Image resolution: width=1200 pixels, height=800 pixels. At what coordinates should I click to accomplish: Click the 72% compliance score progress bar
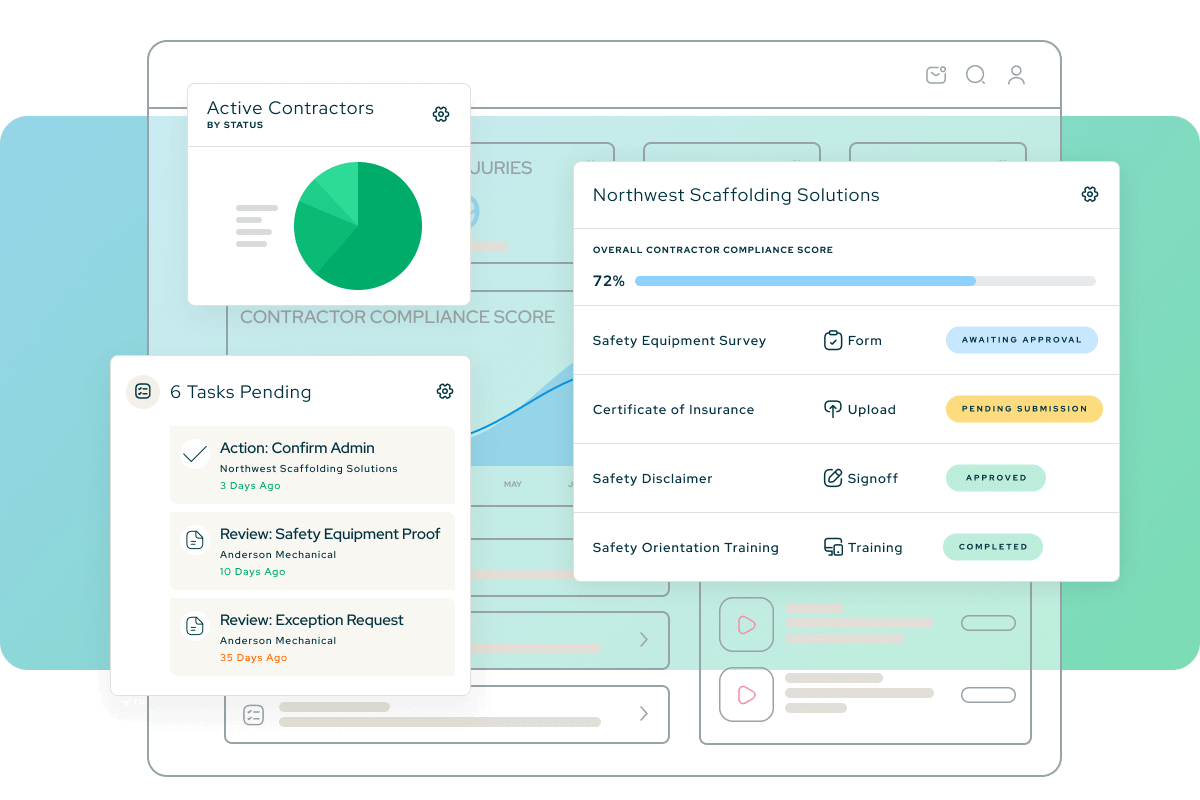click(866, 281)
